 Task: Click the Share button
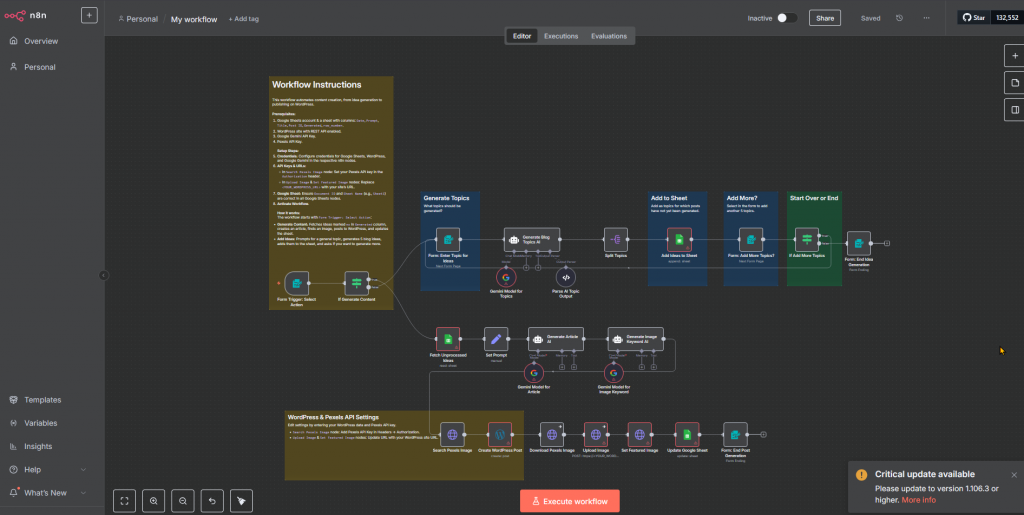coord(825,18)
